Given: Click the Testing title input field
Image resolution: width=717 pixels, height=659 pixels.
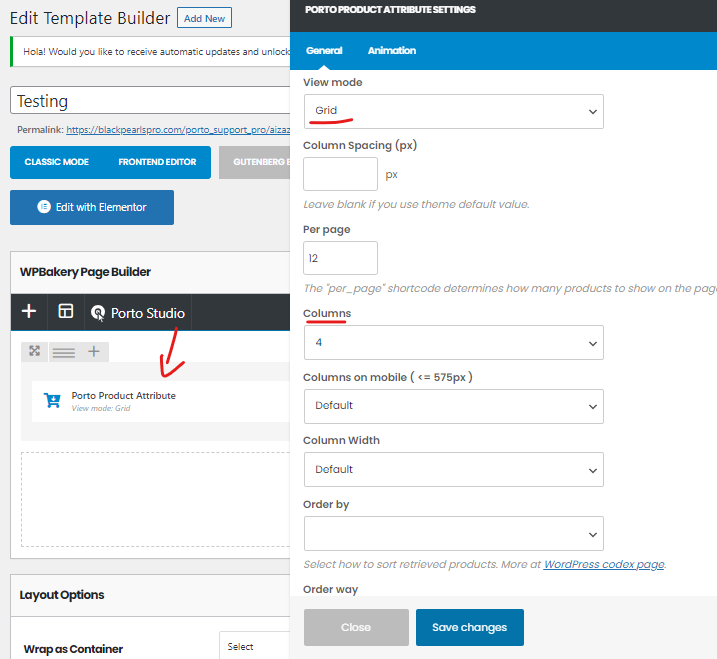Looking at the screenshot, I should click(x=150, y=100).
